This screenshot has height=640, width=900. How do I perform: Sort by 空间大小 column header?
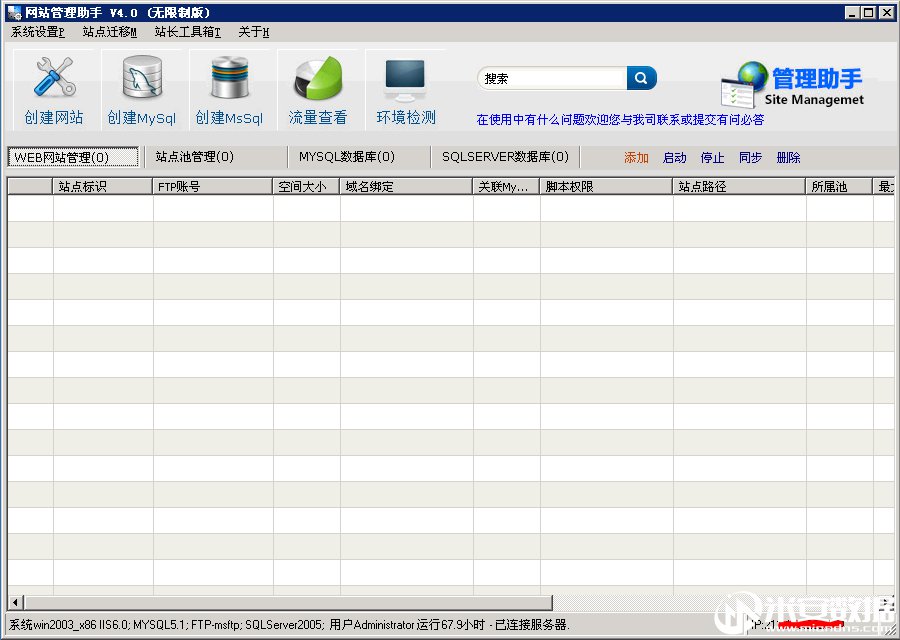click(307, 187)
